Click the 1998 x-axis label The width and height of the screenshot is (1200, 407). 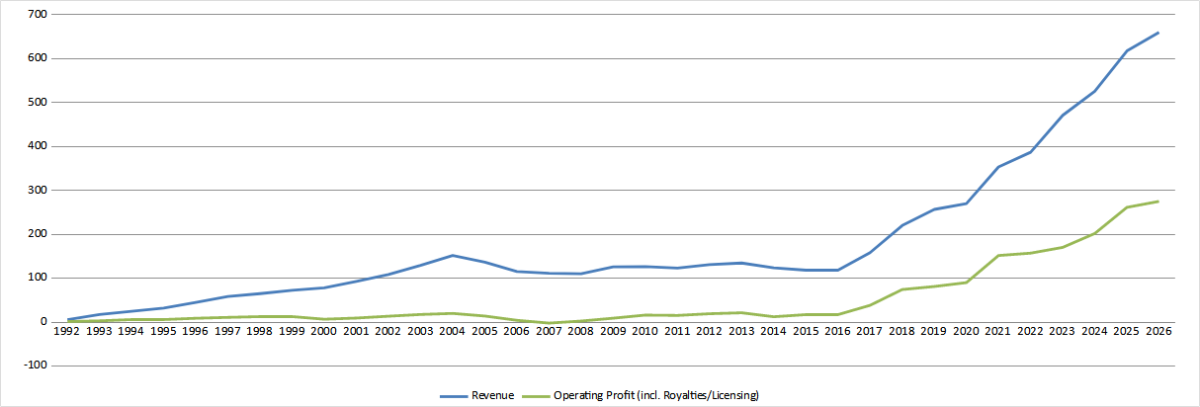pyautogui.click(x=261, y=333)
